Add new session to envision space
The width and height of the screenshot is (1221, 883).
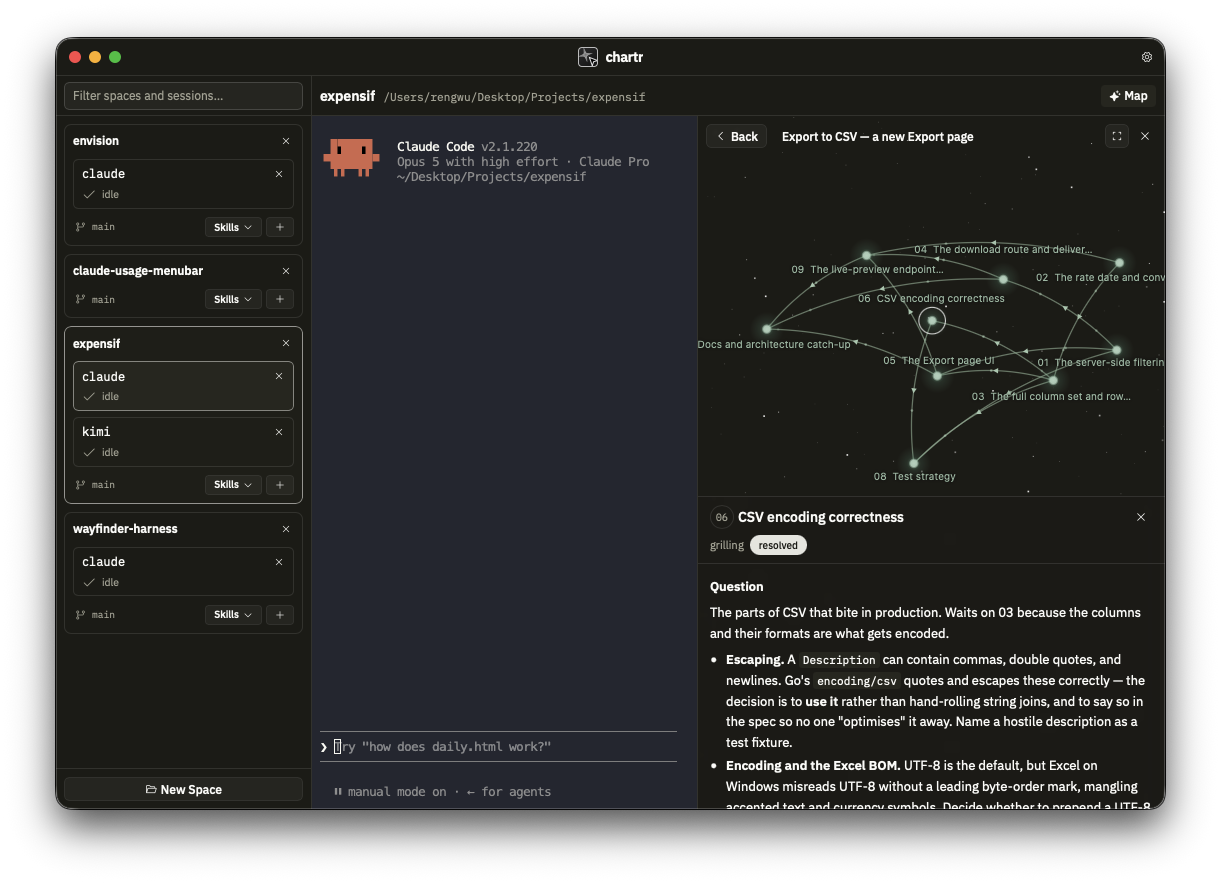[280, 227]
